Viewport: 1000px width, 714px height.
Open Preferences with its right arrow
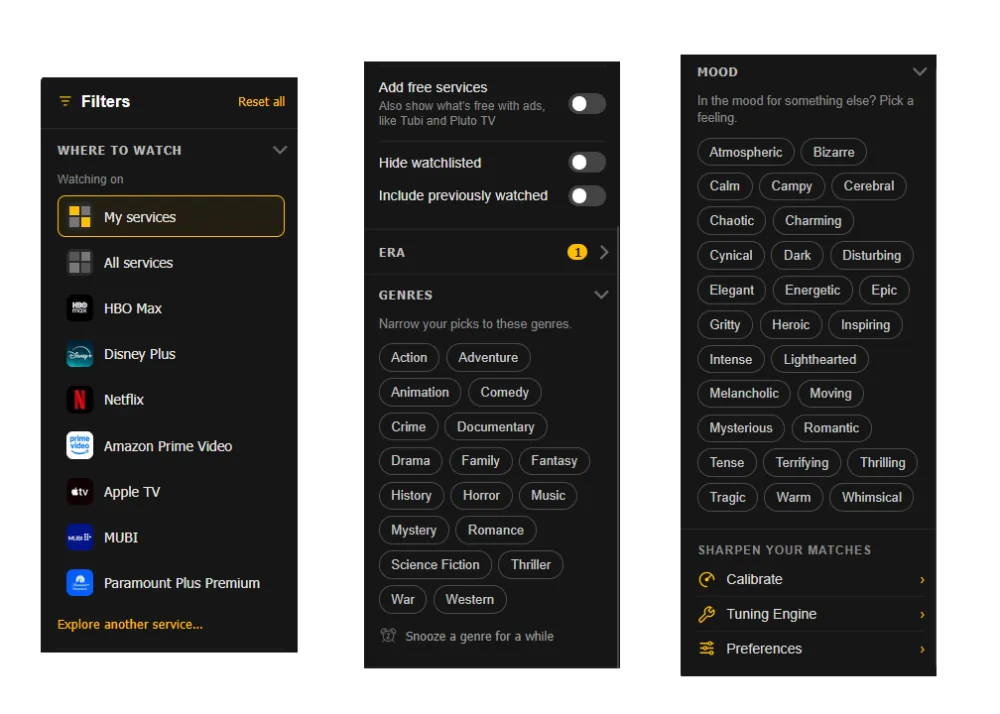pyautogui.click(x=922, y=649)
